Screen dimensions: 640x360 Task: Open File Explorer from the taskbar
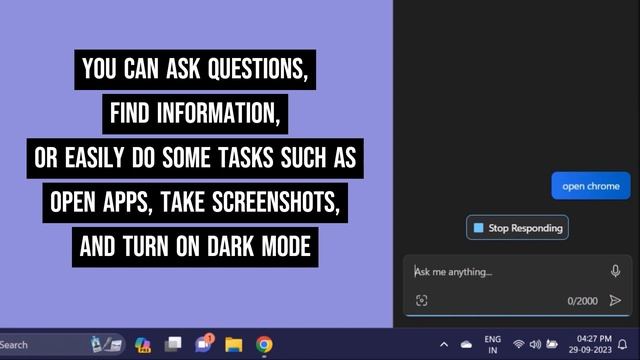234,344
